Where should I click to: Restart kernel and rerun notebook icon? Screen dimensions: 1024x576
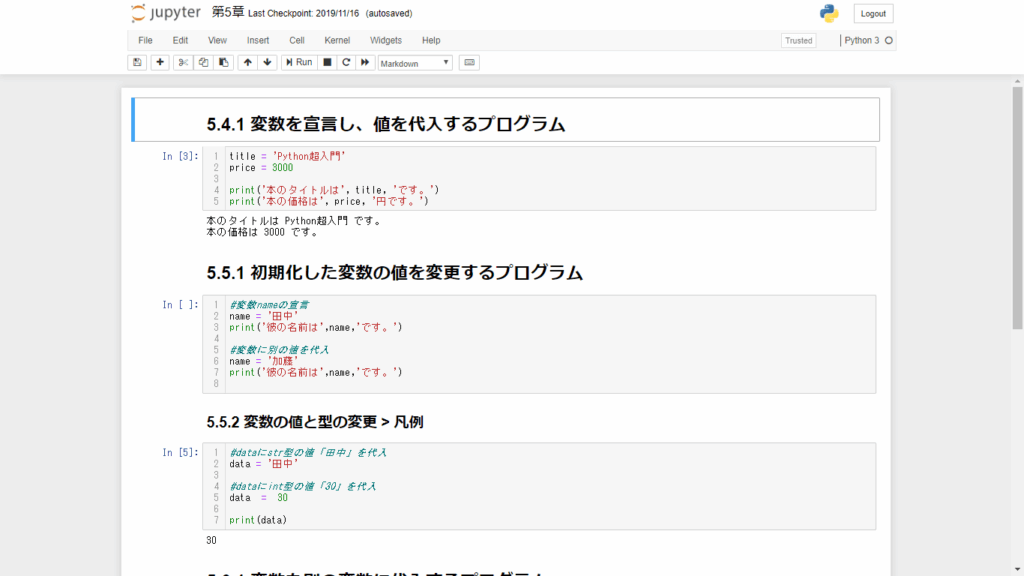(366, 62)
